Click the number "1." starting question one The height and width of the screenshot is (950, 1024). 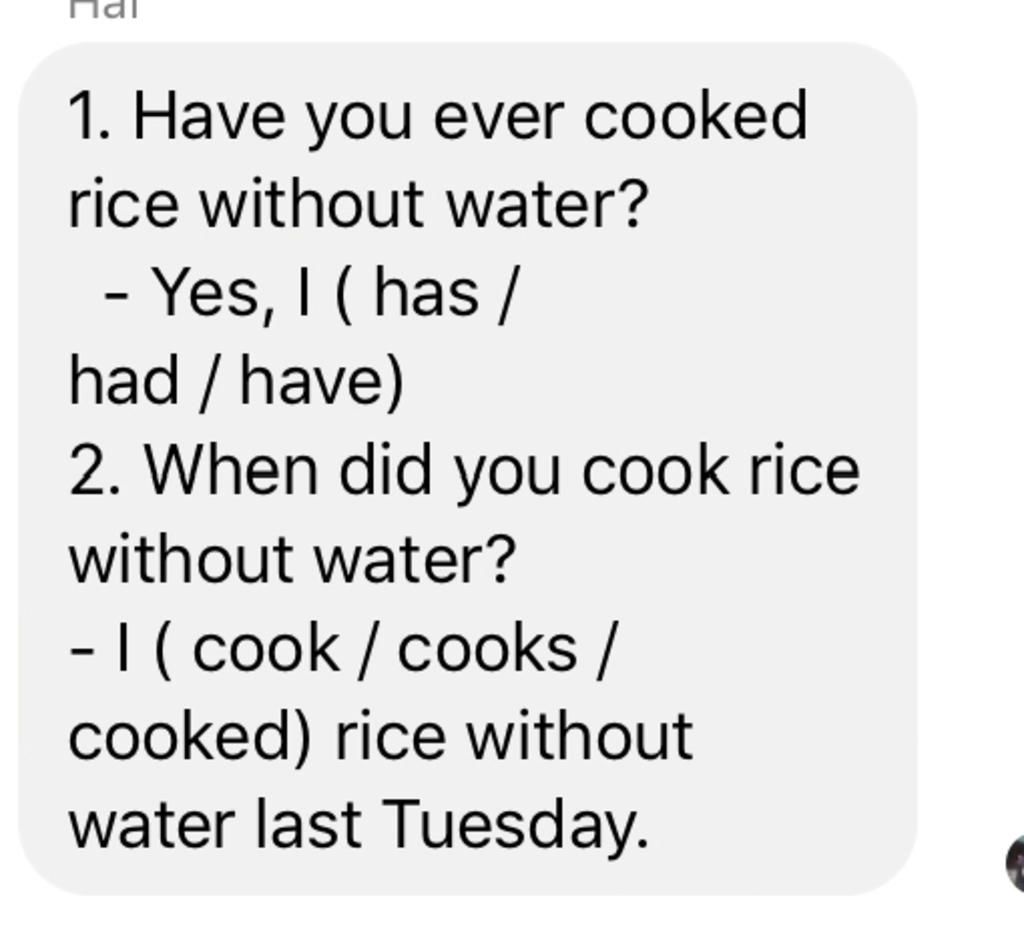[89, 116]
